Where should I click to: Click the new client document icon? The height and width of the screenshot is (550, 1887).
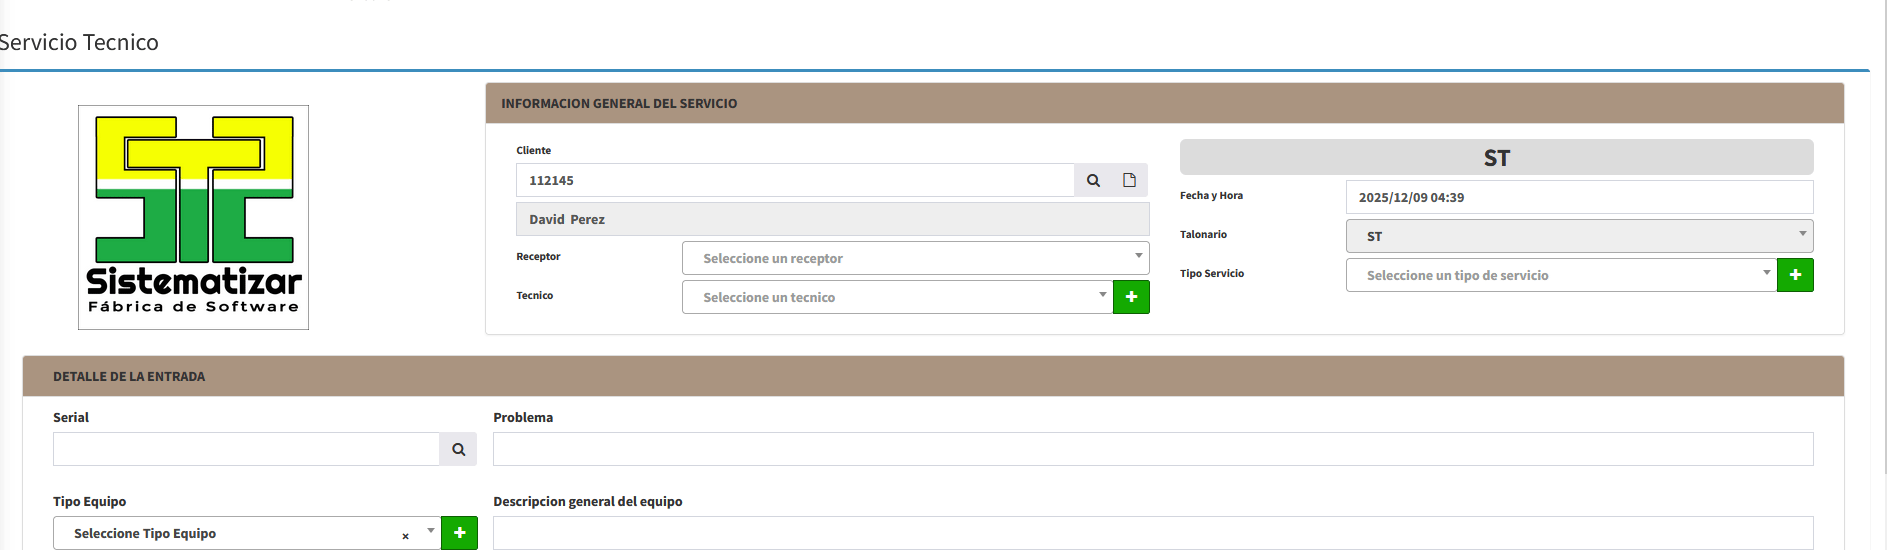1129,181
